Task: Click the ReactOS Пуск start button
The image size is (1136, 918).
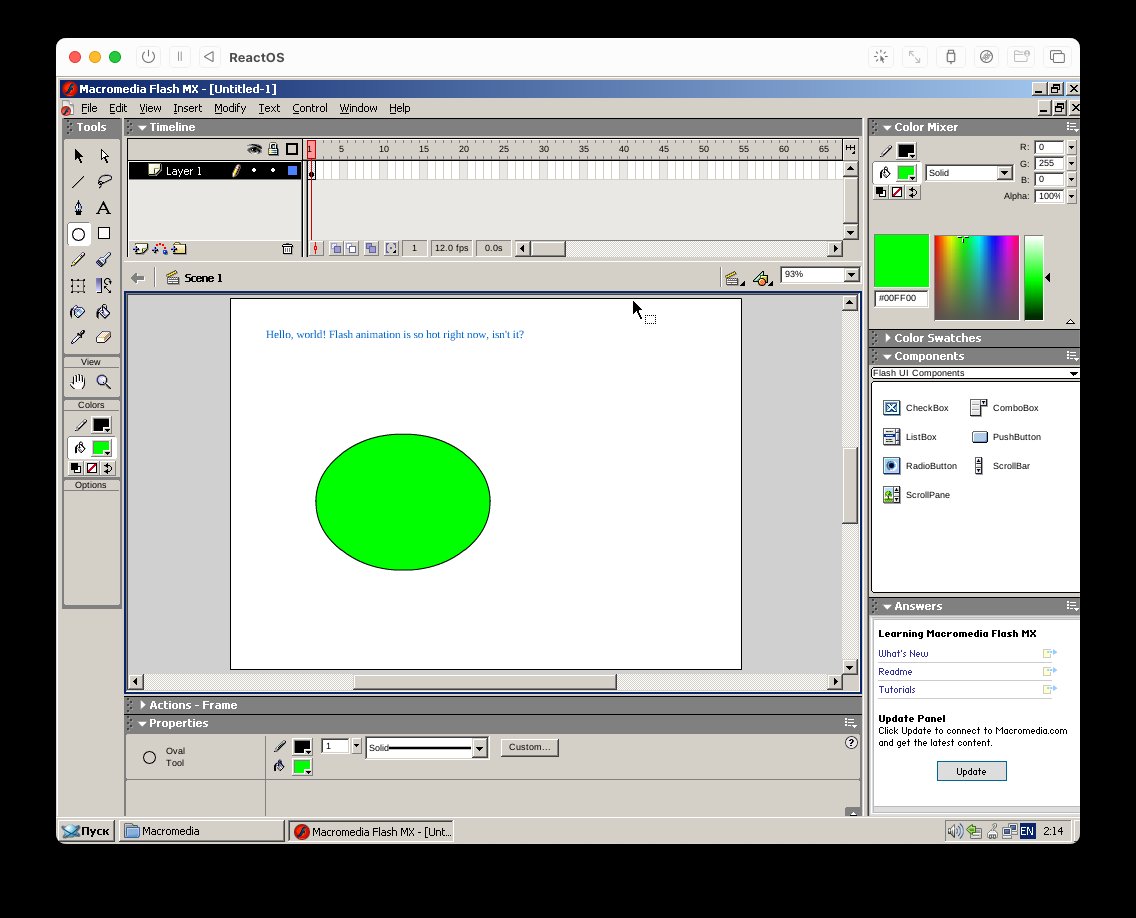Action: click(86, 831)
